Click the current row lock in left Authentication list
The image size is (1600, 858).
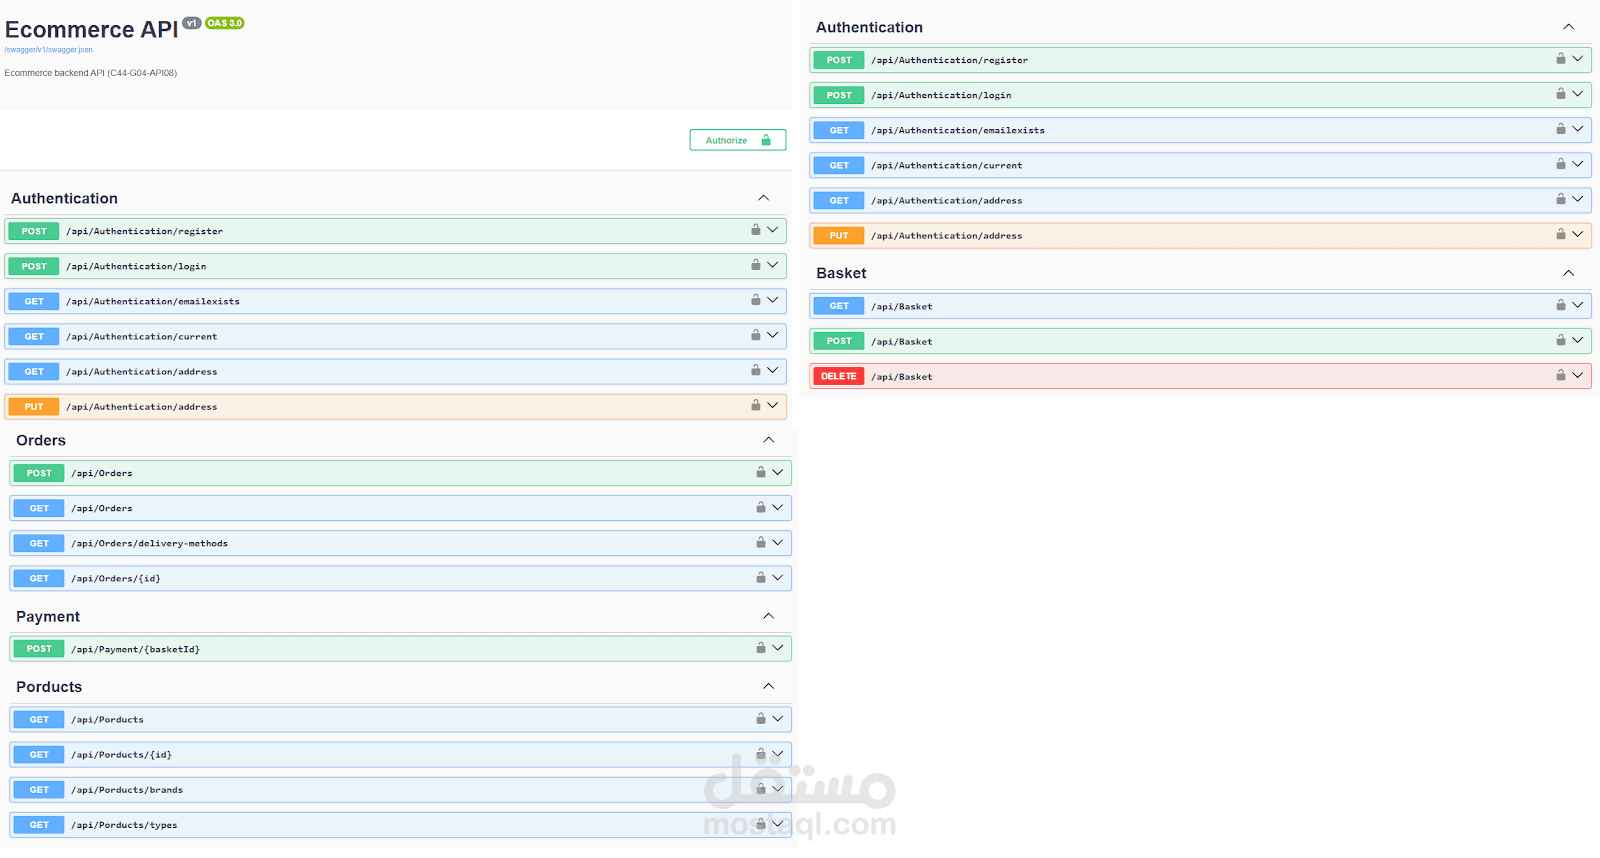point(756,335)
